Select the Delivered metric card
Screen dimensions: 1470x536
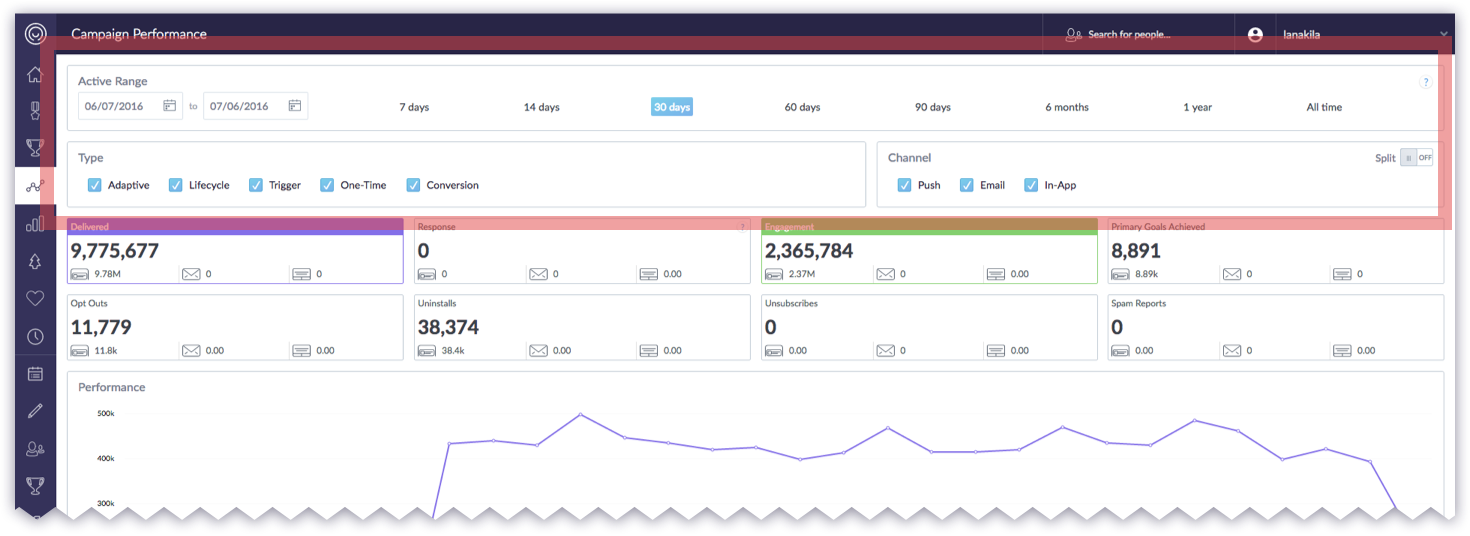(235, 251)
